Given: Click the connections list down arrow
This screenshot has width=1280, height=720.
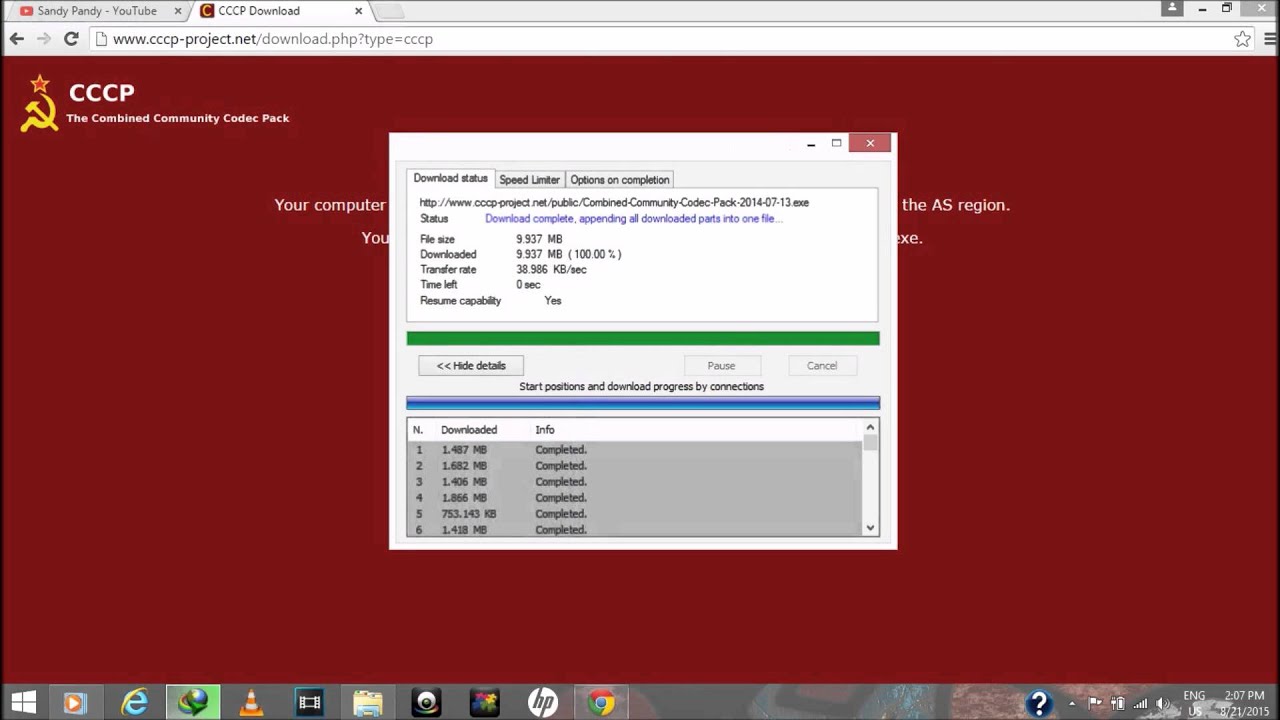Looking at the screenshot, I should point(870,528).
